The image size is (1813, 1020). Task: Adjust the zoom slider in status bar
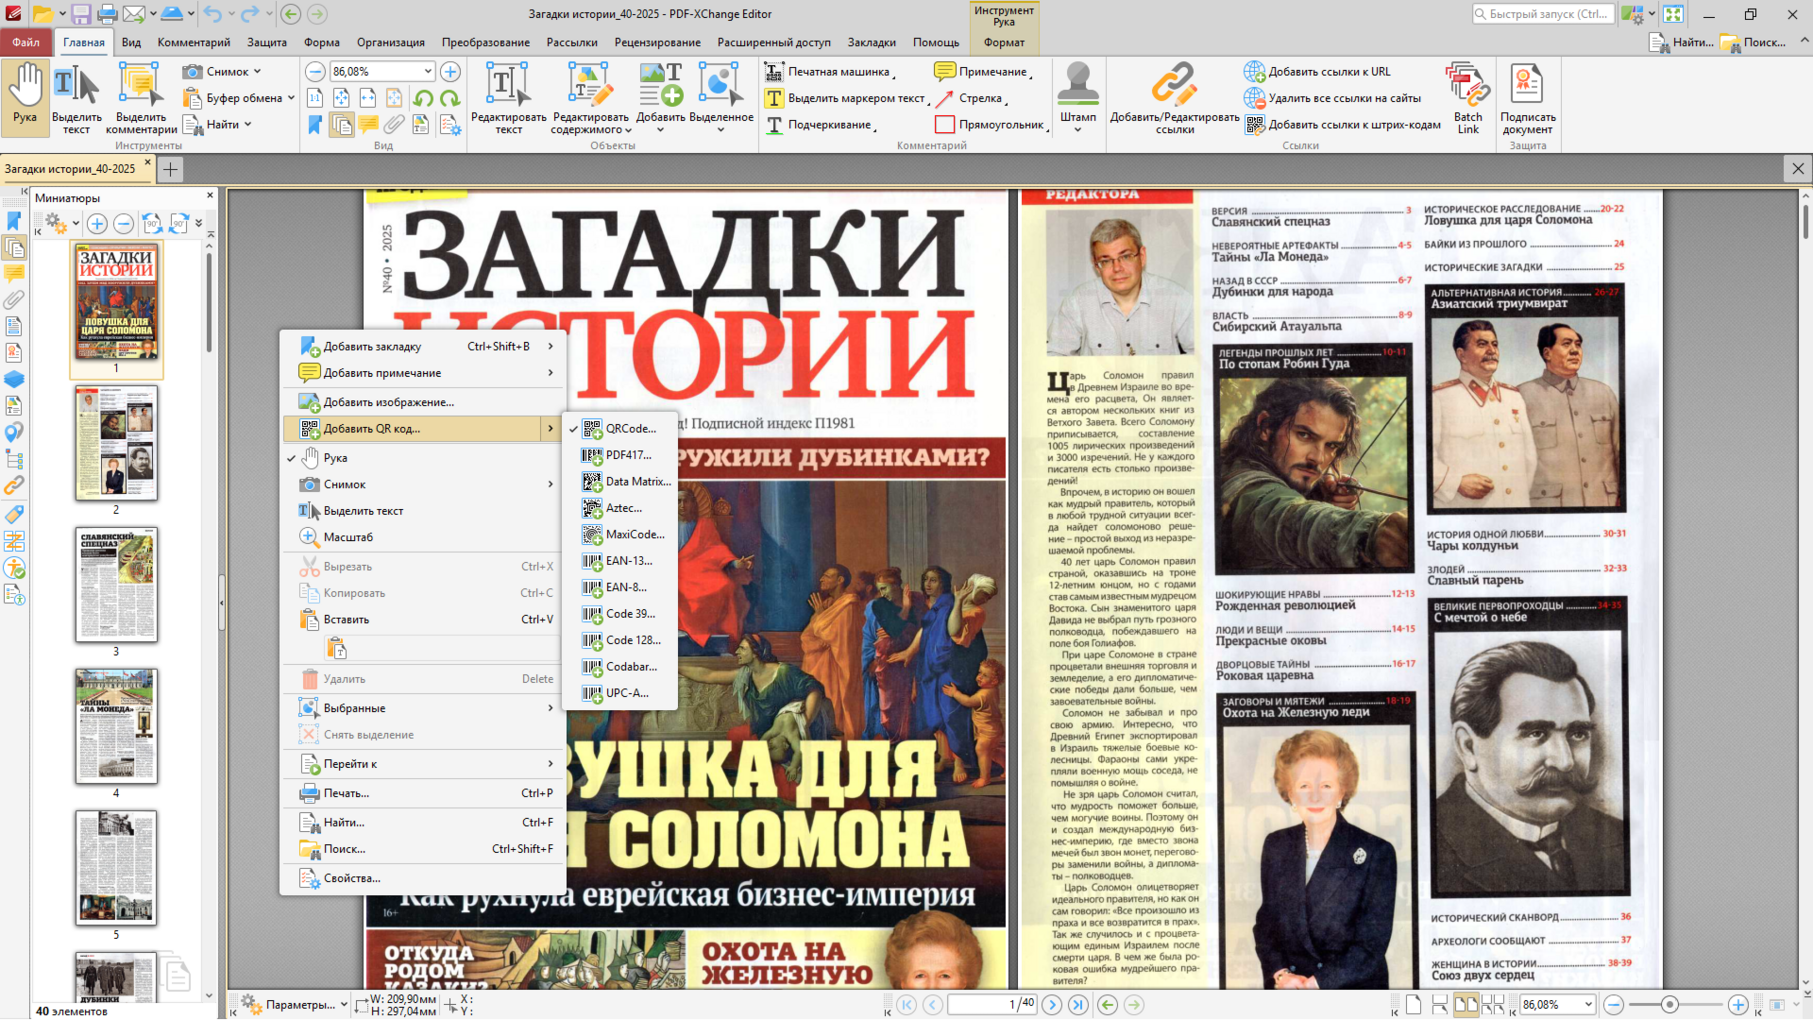point(1669,1005)
